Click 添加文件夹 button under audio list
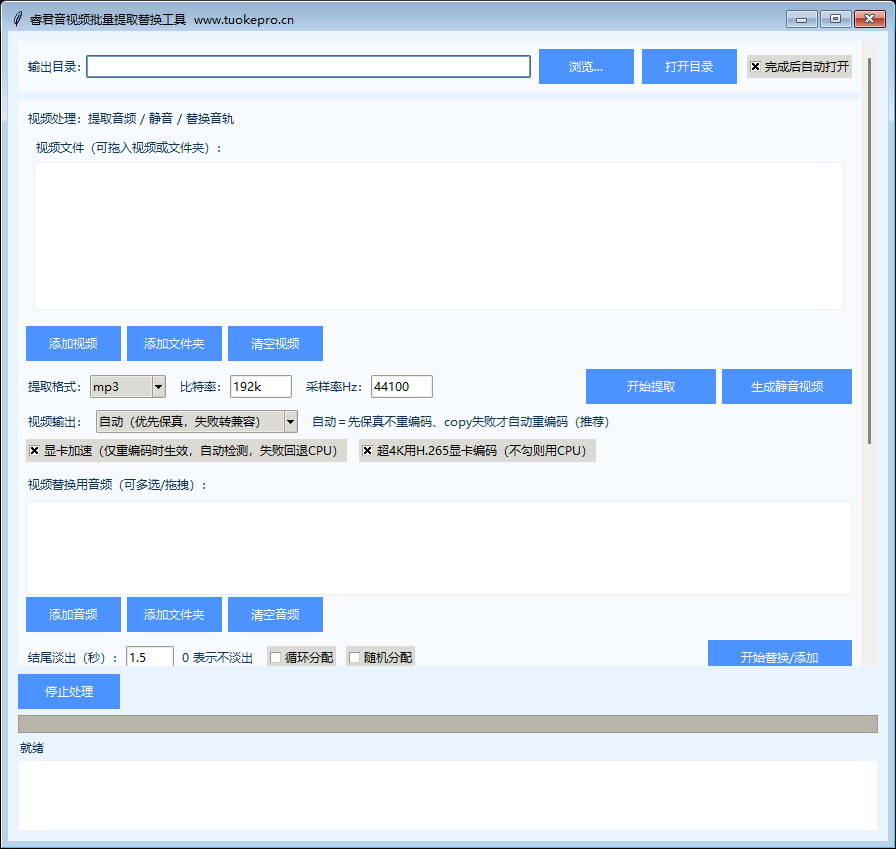Image resolution: width=896 pixels, height=849 pixels. click(x=174, y=614)
